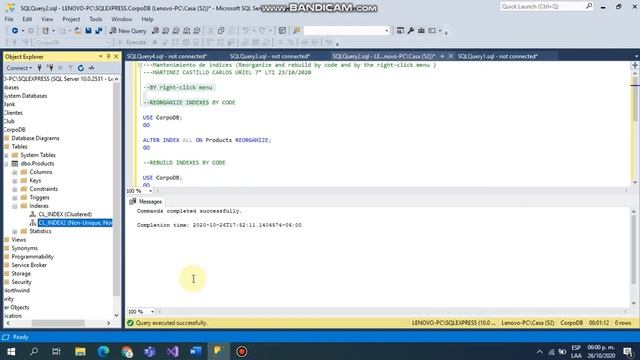Screen dimensions: 640x360
Task: Click the Connect plug icon in Object Explorer
Action: [x=40, y=68]
